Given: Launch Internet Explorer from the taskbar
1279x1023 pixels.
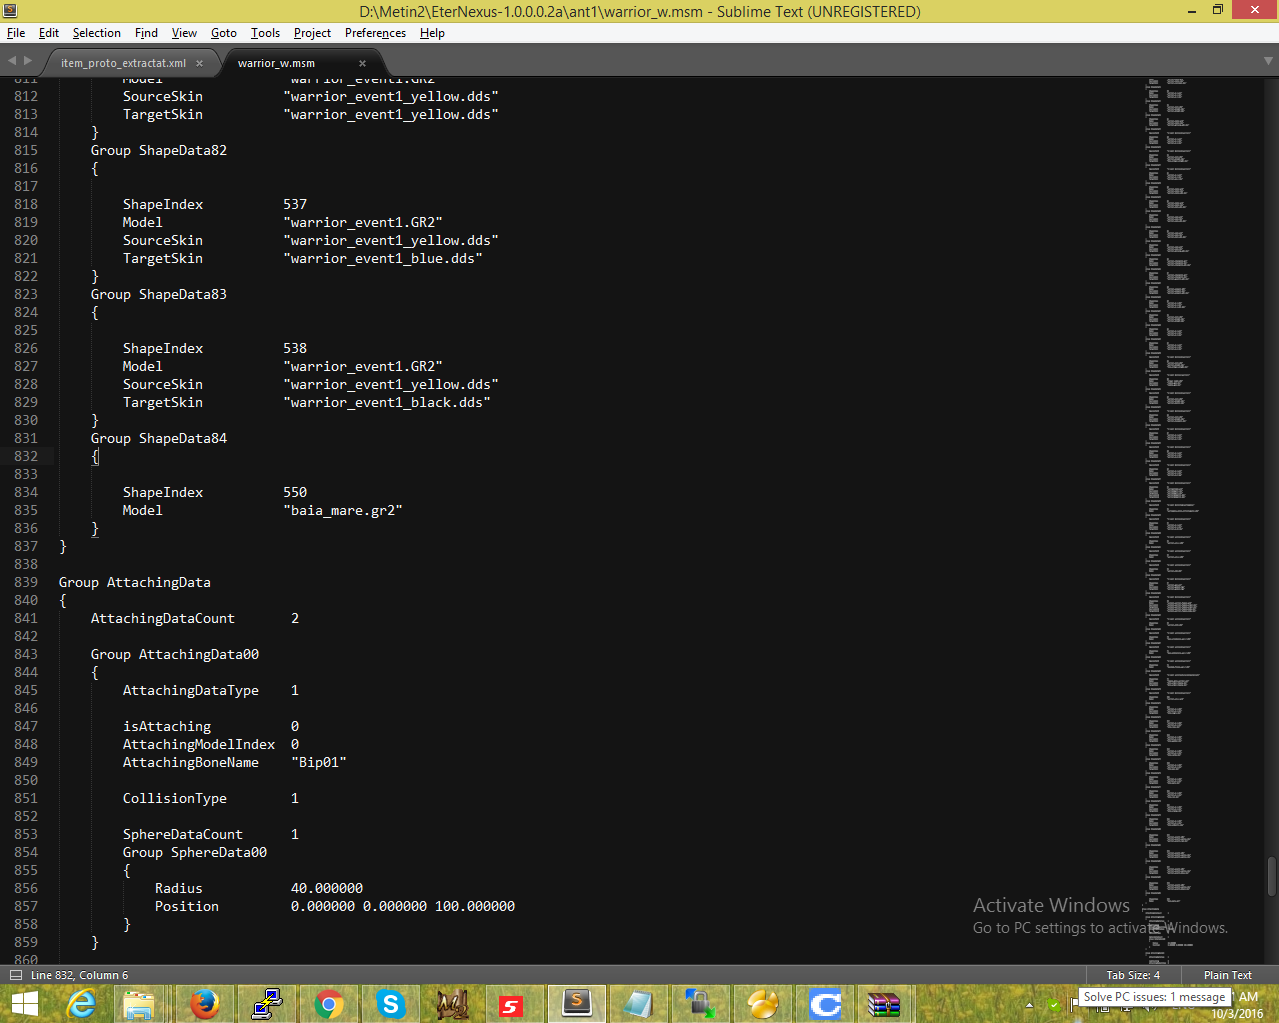Looking at the screenshot, I should pyautogui.click(x=80, y=1003).
